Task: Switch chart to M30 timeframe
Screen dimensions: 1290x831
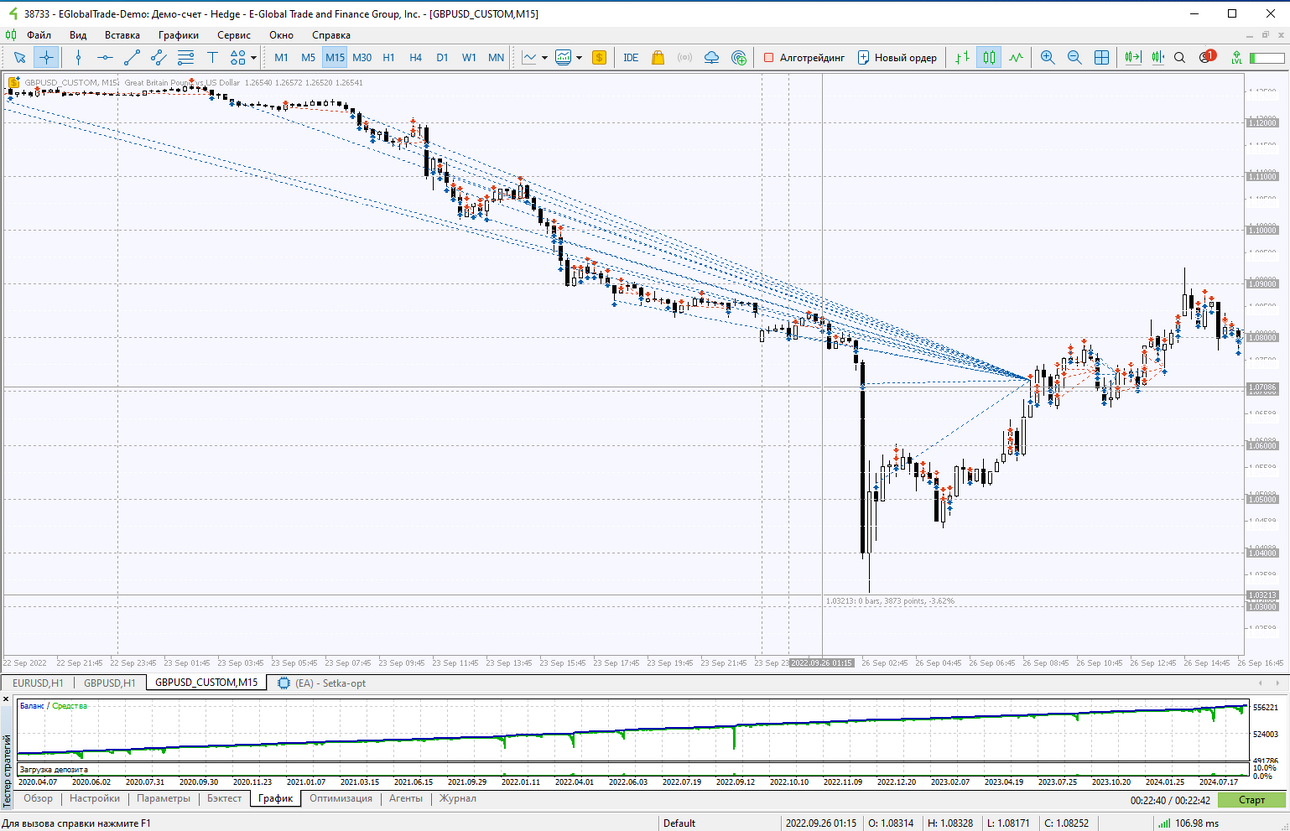Action: pyautogui.click(x=362, y=57)
